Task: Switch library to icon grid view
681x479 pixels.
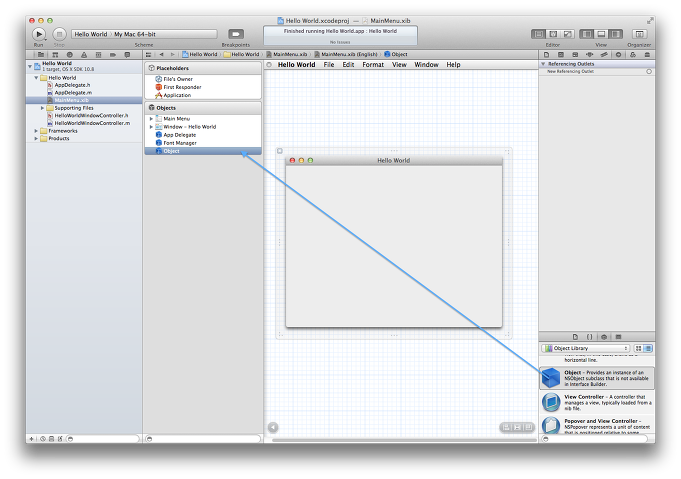Action: [638, 348]
